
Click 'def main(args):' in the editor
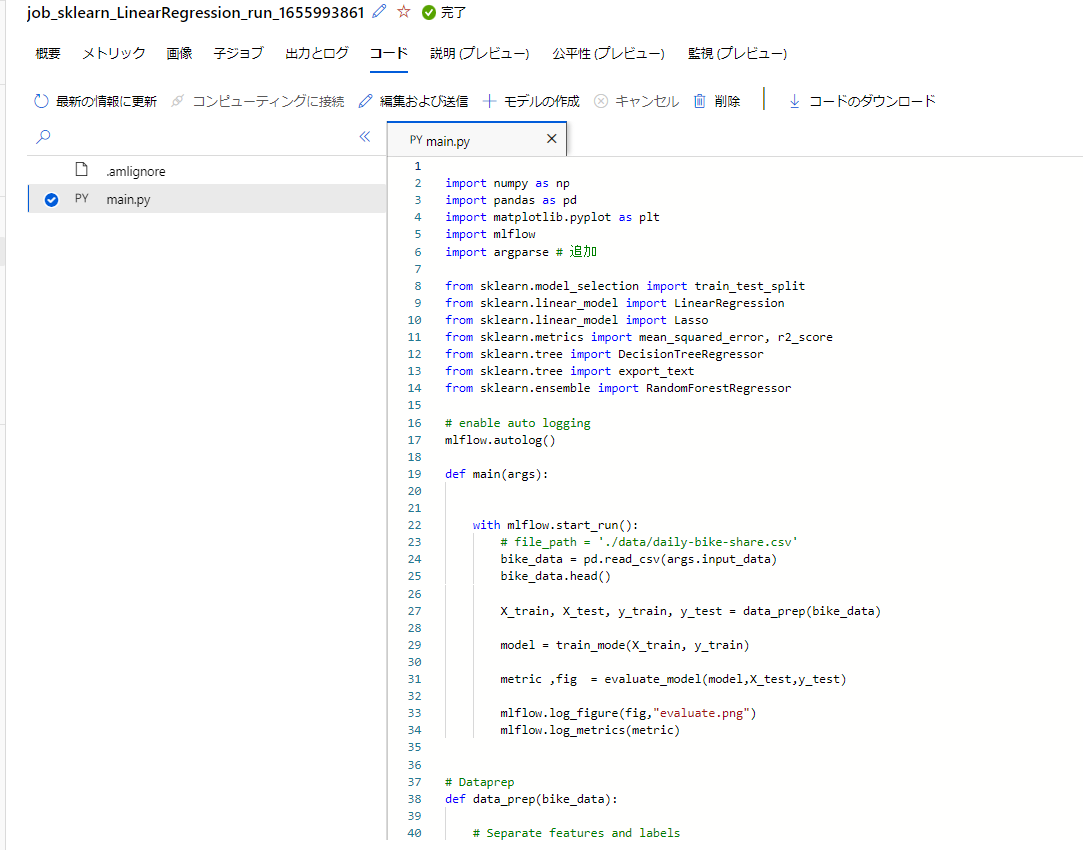497,474
